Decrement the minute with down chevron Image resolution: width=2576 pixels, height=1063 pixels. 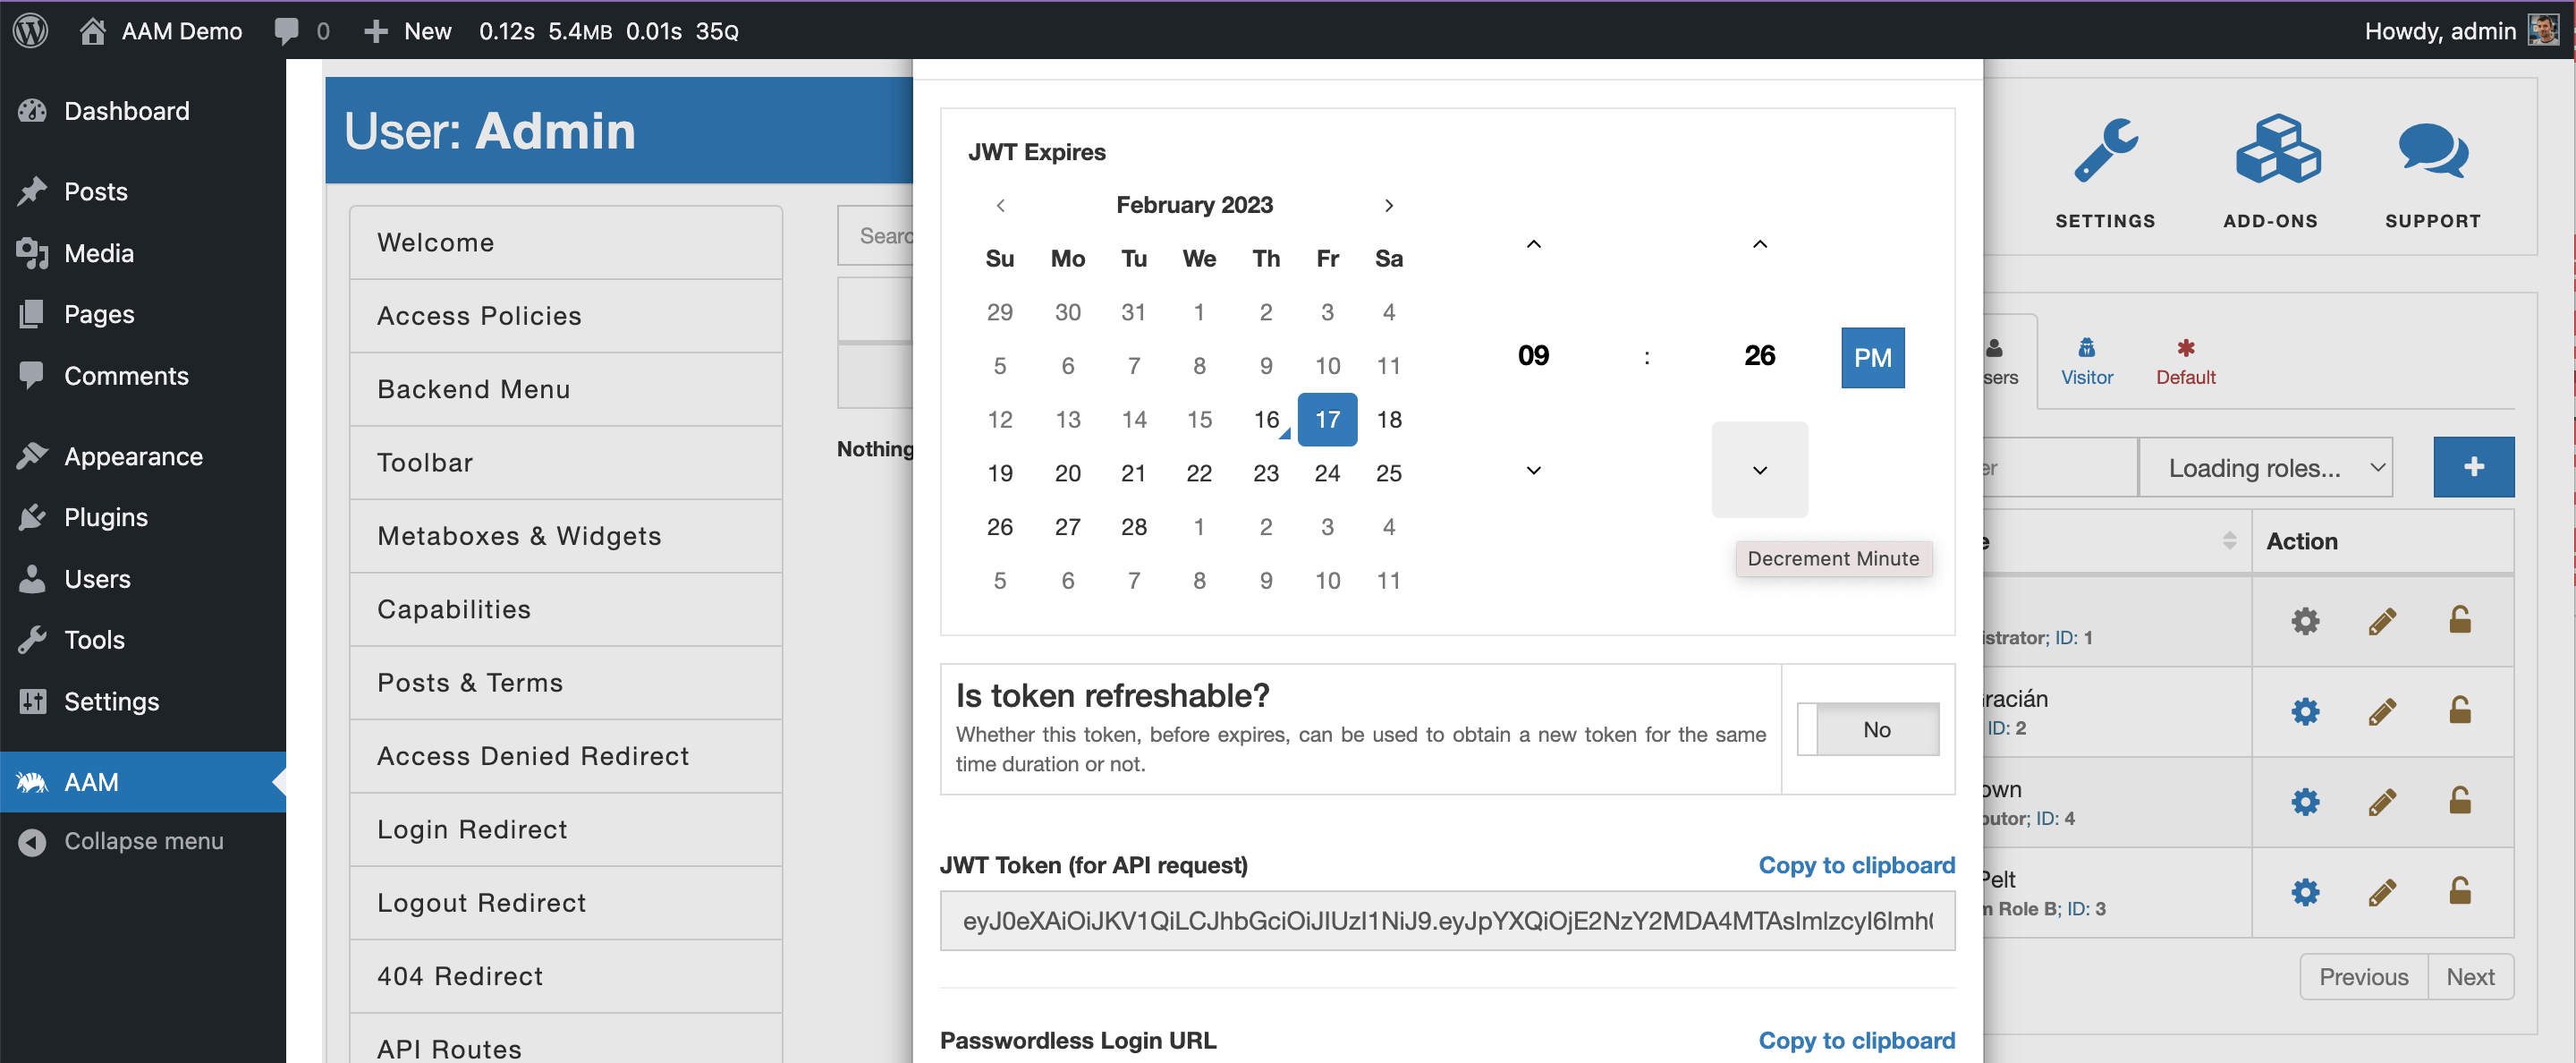(x=1759, y=470)
